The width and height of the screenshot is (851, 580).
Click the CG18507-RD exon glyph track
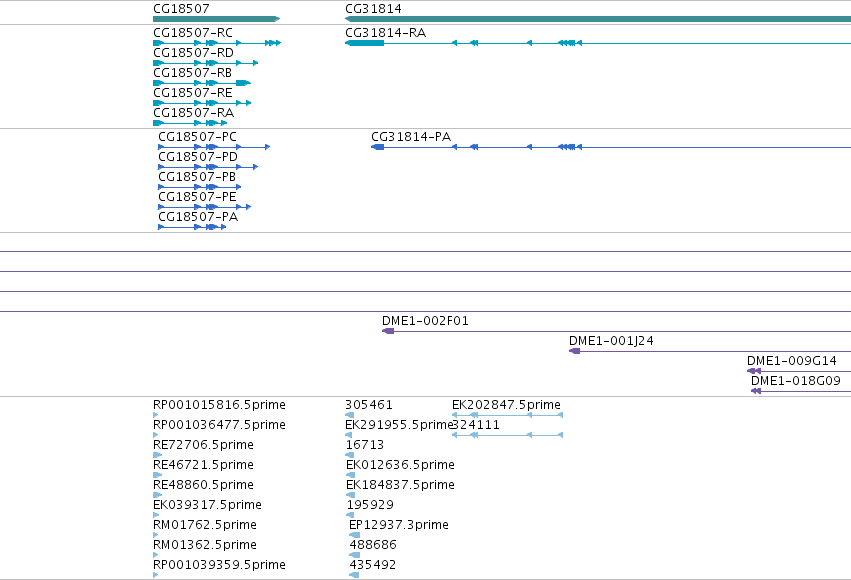[x=206, y=63]
